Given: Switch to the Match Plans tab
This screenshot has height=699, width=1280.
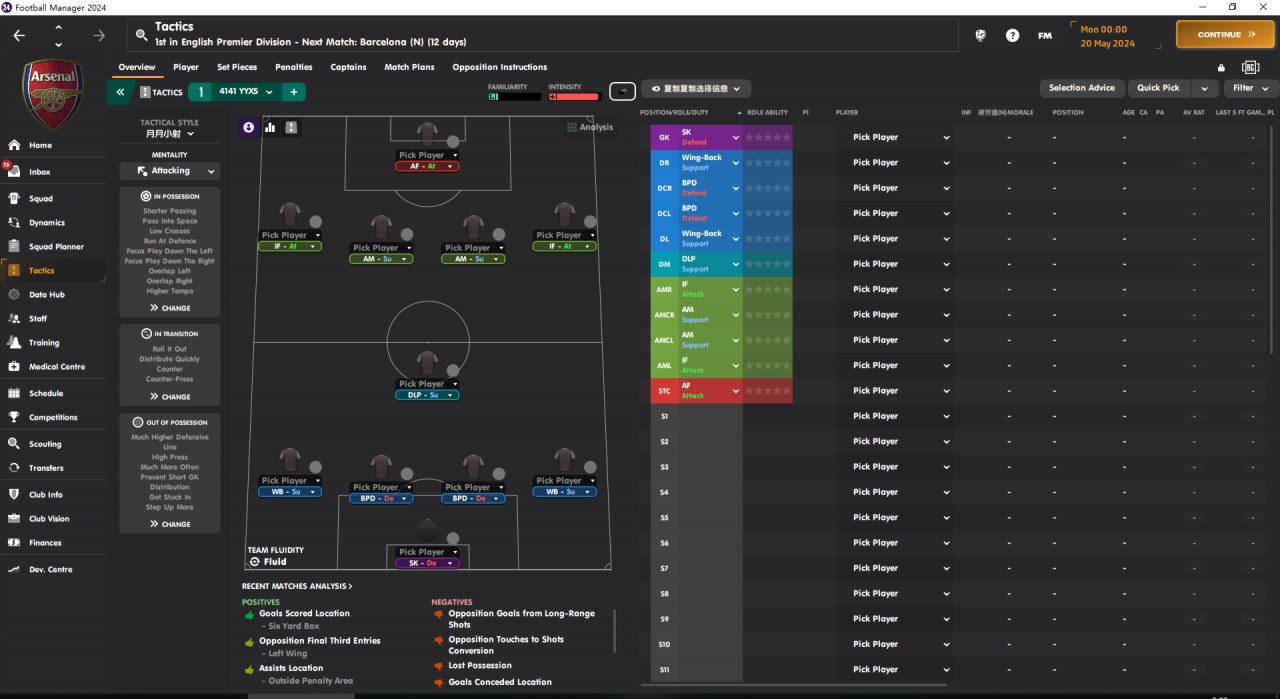Looking at the screenshot, I should (409, 67).
